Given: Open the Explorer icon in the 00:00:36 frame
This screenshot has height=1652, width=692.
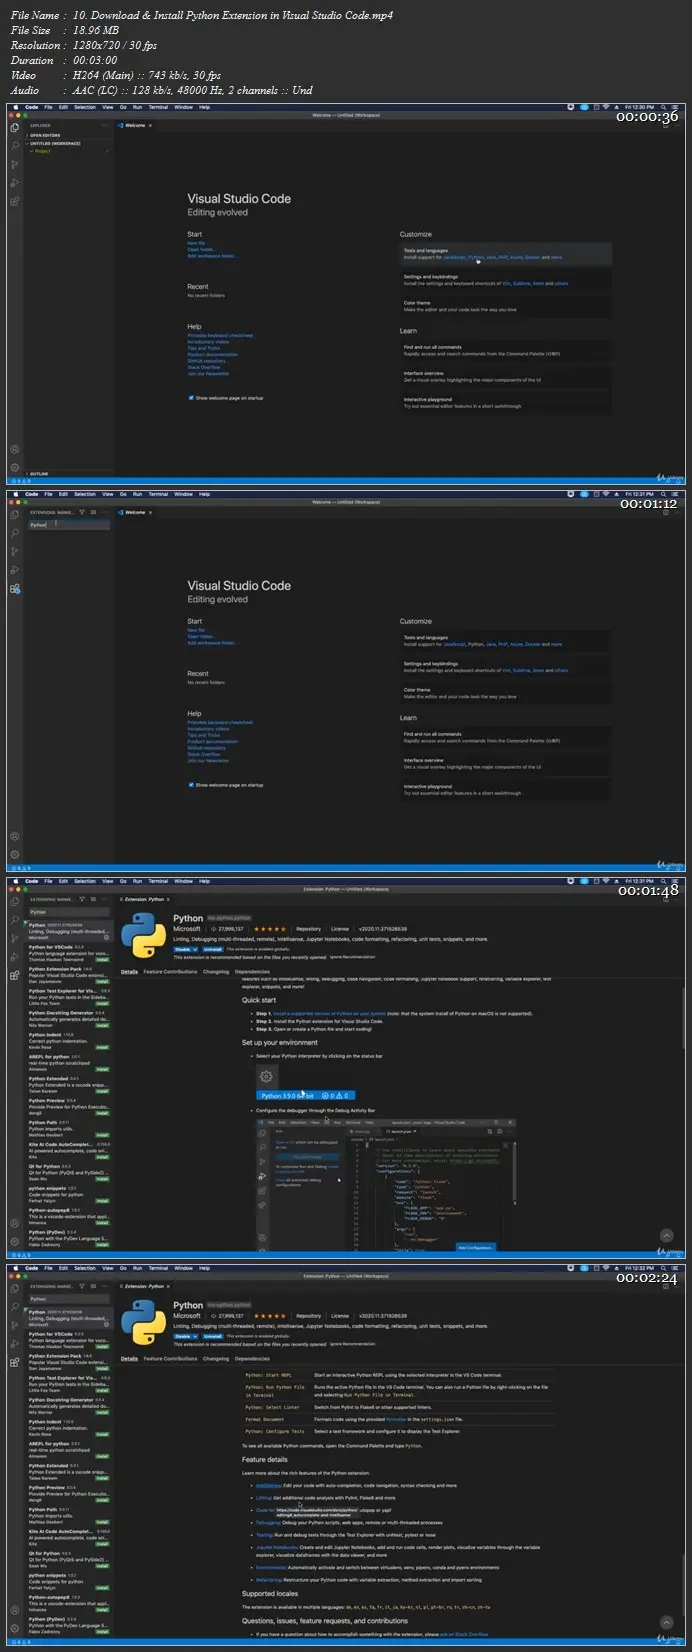Looking at the screenshot, I should pyautogui.click(x=14, y=128).
